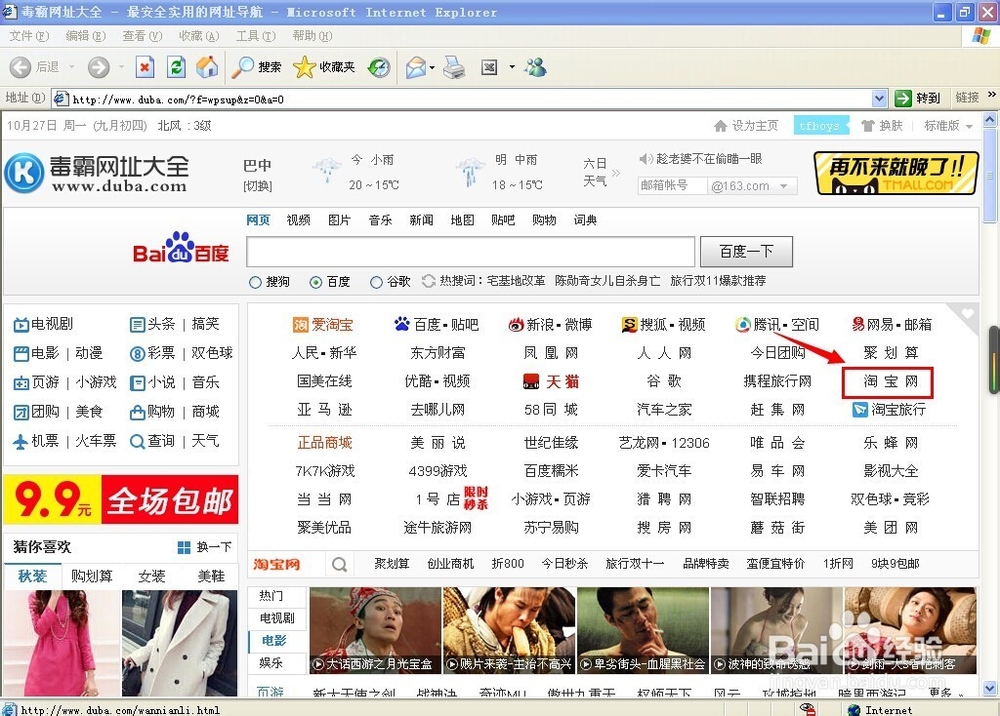Open the Mail envelope toolbar icon

pyautogui.click(x=416, y=67)
